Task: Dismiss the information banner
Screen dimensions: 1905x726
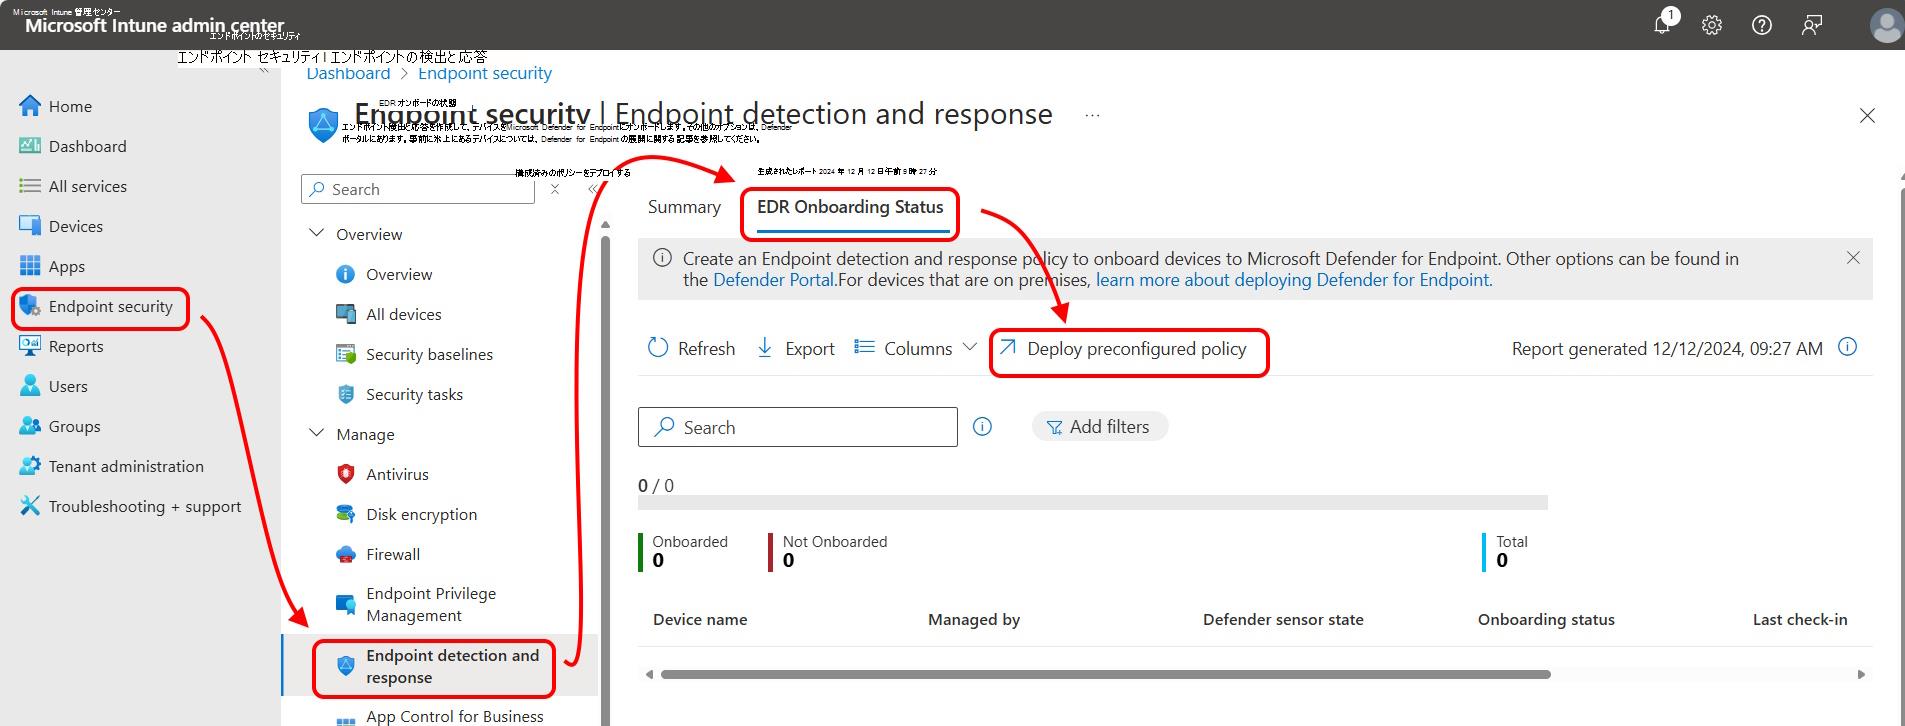Action: 1853,258
